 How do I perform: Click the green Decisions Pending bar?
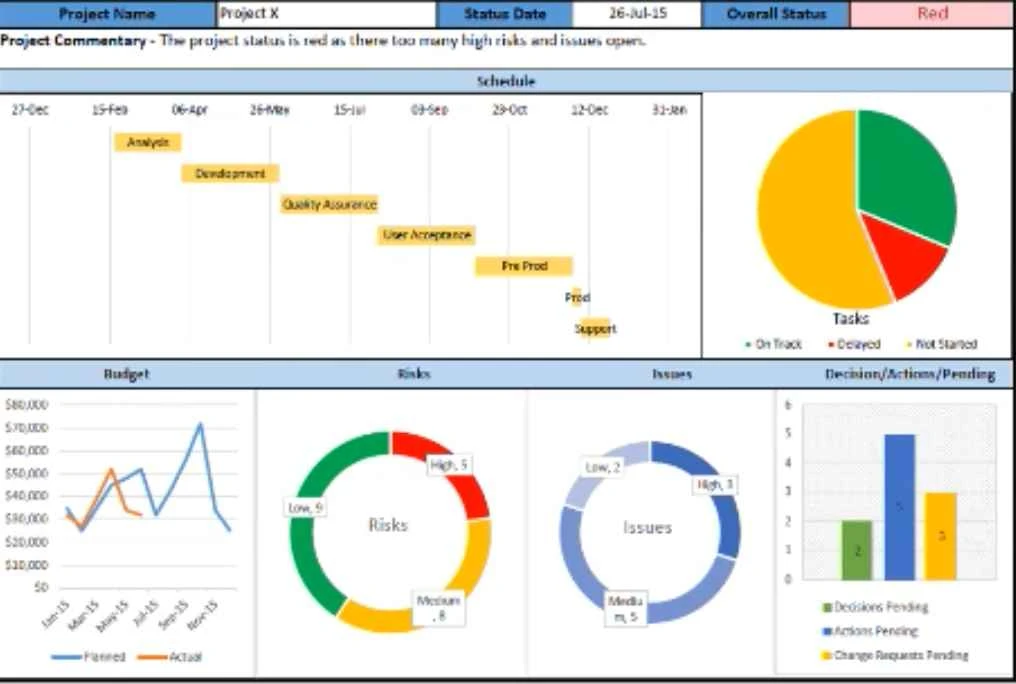[857, 551]
